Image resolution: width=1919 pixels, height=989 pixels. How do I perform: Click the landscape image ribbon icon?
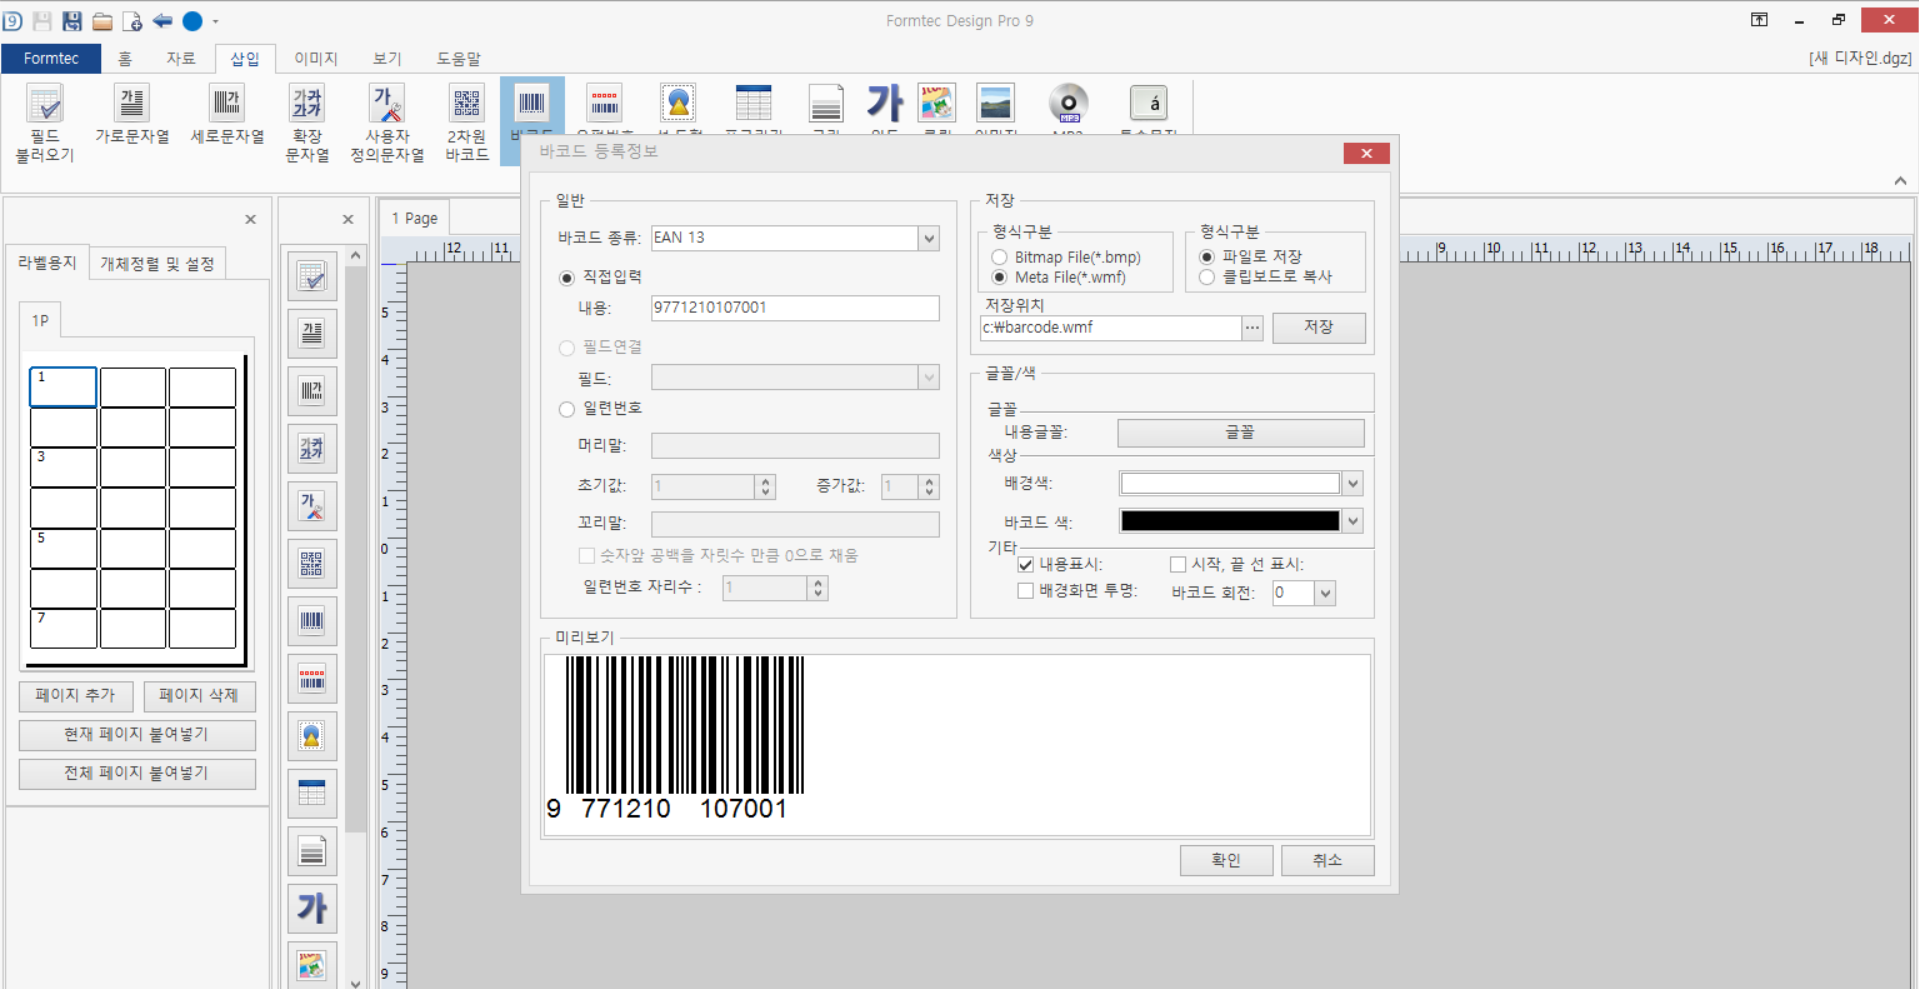[996, 104]
